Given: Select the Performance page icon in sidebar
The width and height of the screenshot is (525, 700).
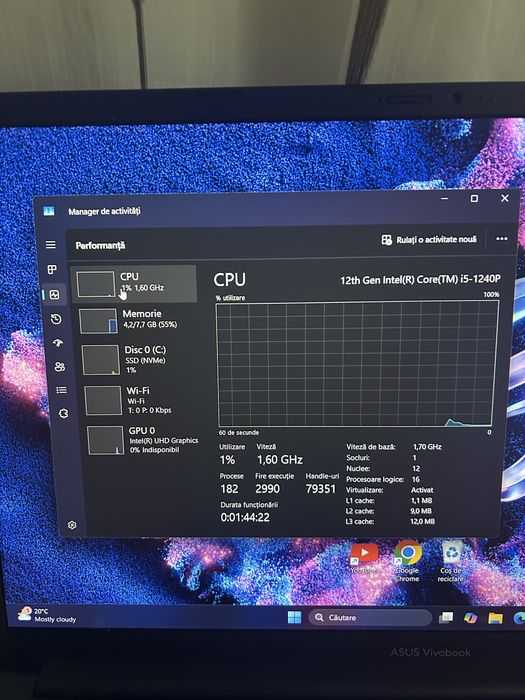Looking at the screenshot, I should click(x=54, y=295).
